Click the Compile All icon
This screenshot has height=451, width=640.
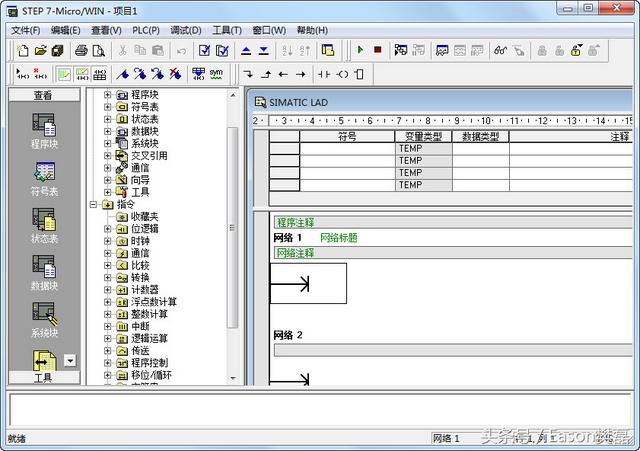[222, 51]
